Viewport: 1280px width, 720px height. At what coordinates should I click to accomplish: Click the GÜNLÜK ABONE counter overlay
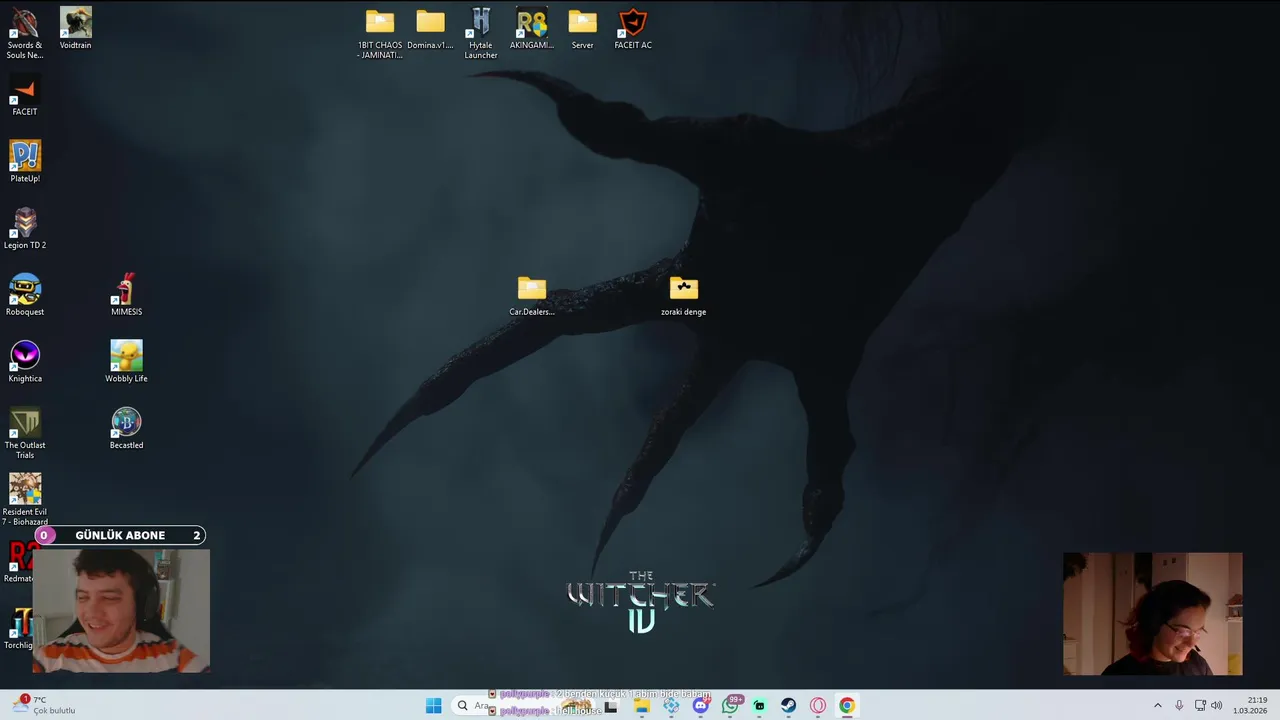[x=120, y=535]
